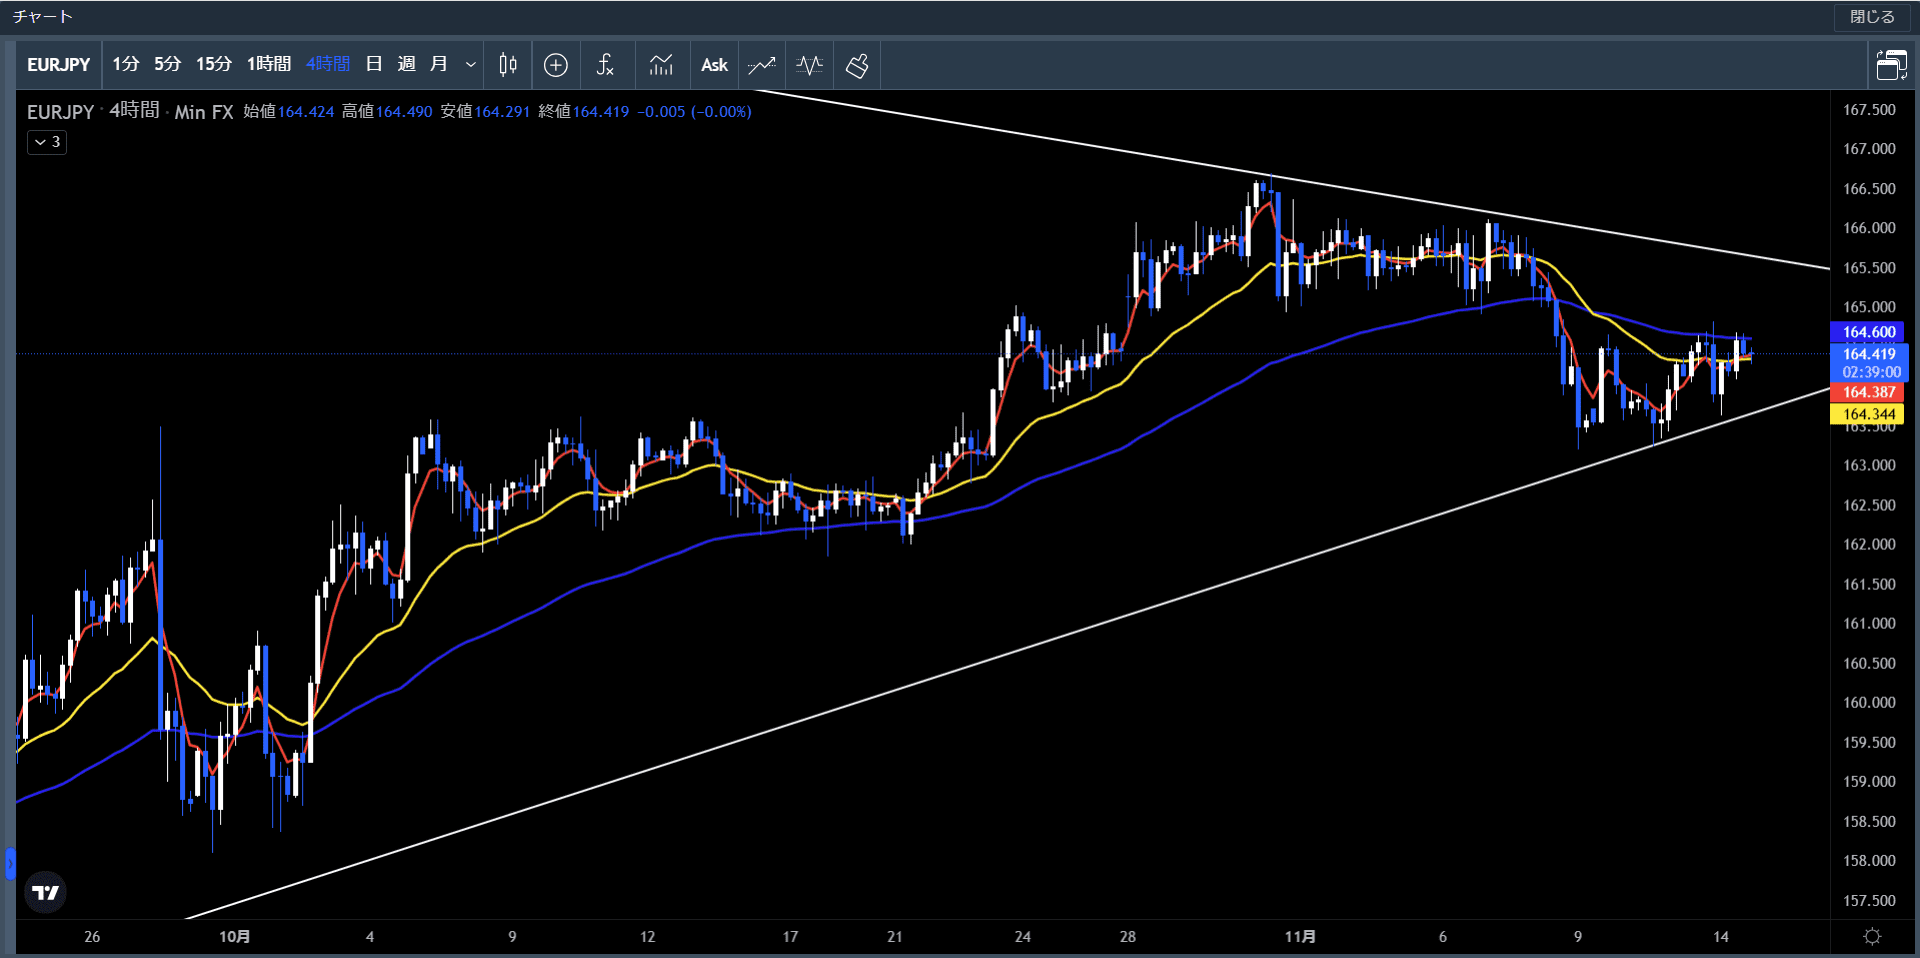This screenshot has width=1920, height=958.
Task: Click the 始値 164.424 open value
Action: [x=289, y=111]
